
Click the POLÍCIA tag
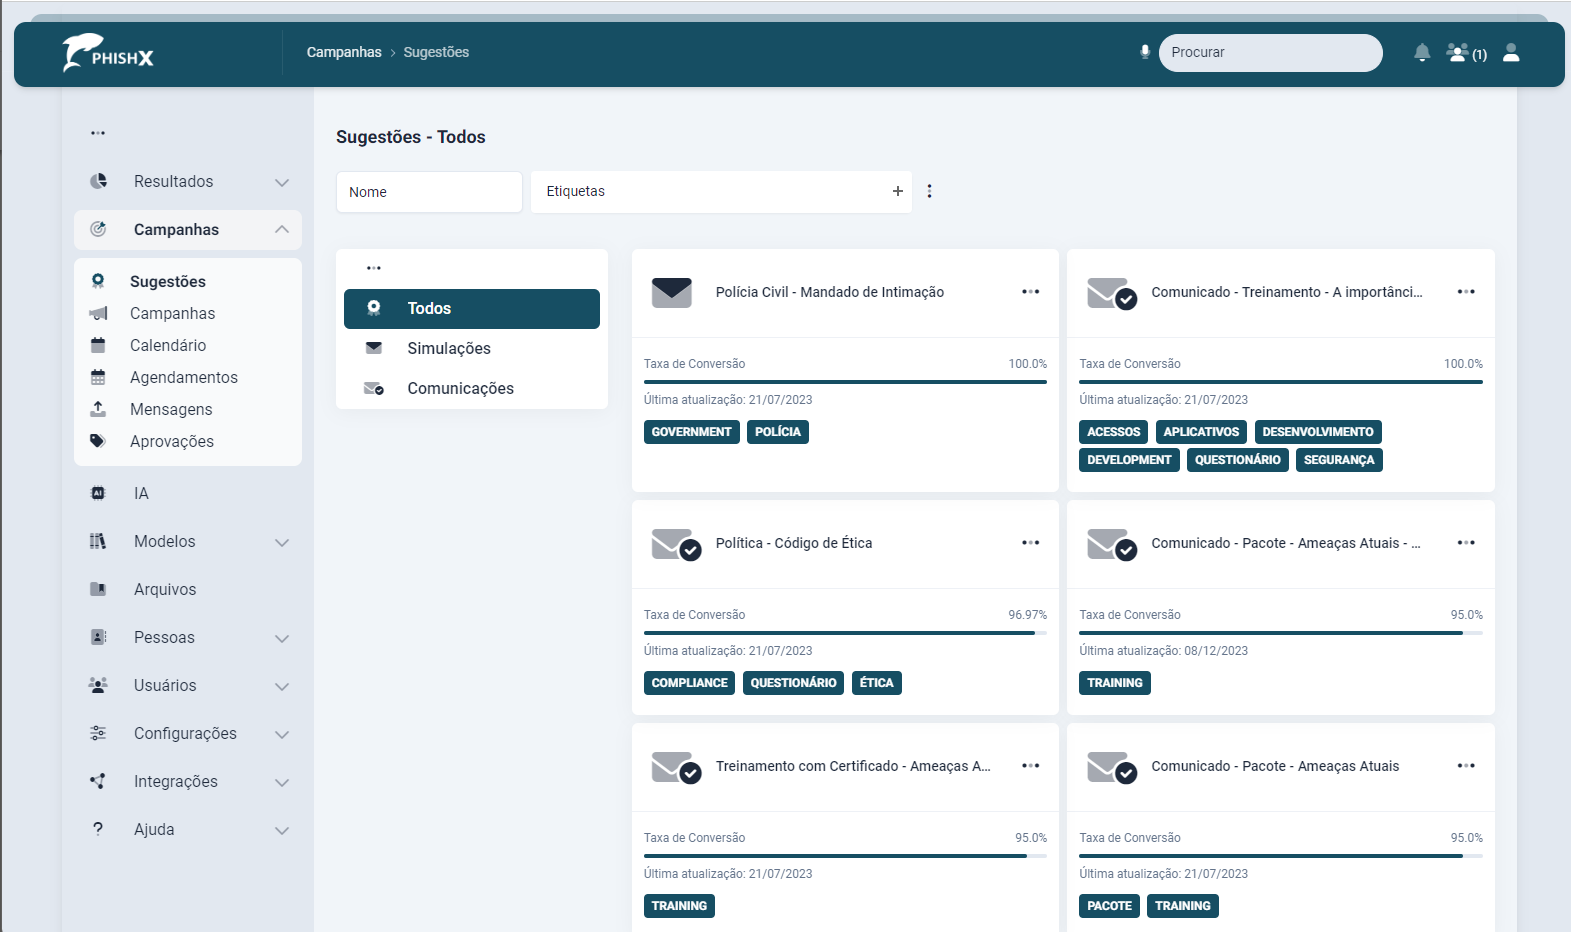(778, 432)
